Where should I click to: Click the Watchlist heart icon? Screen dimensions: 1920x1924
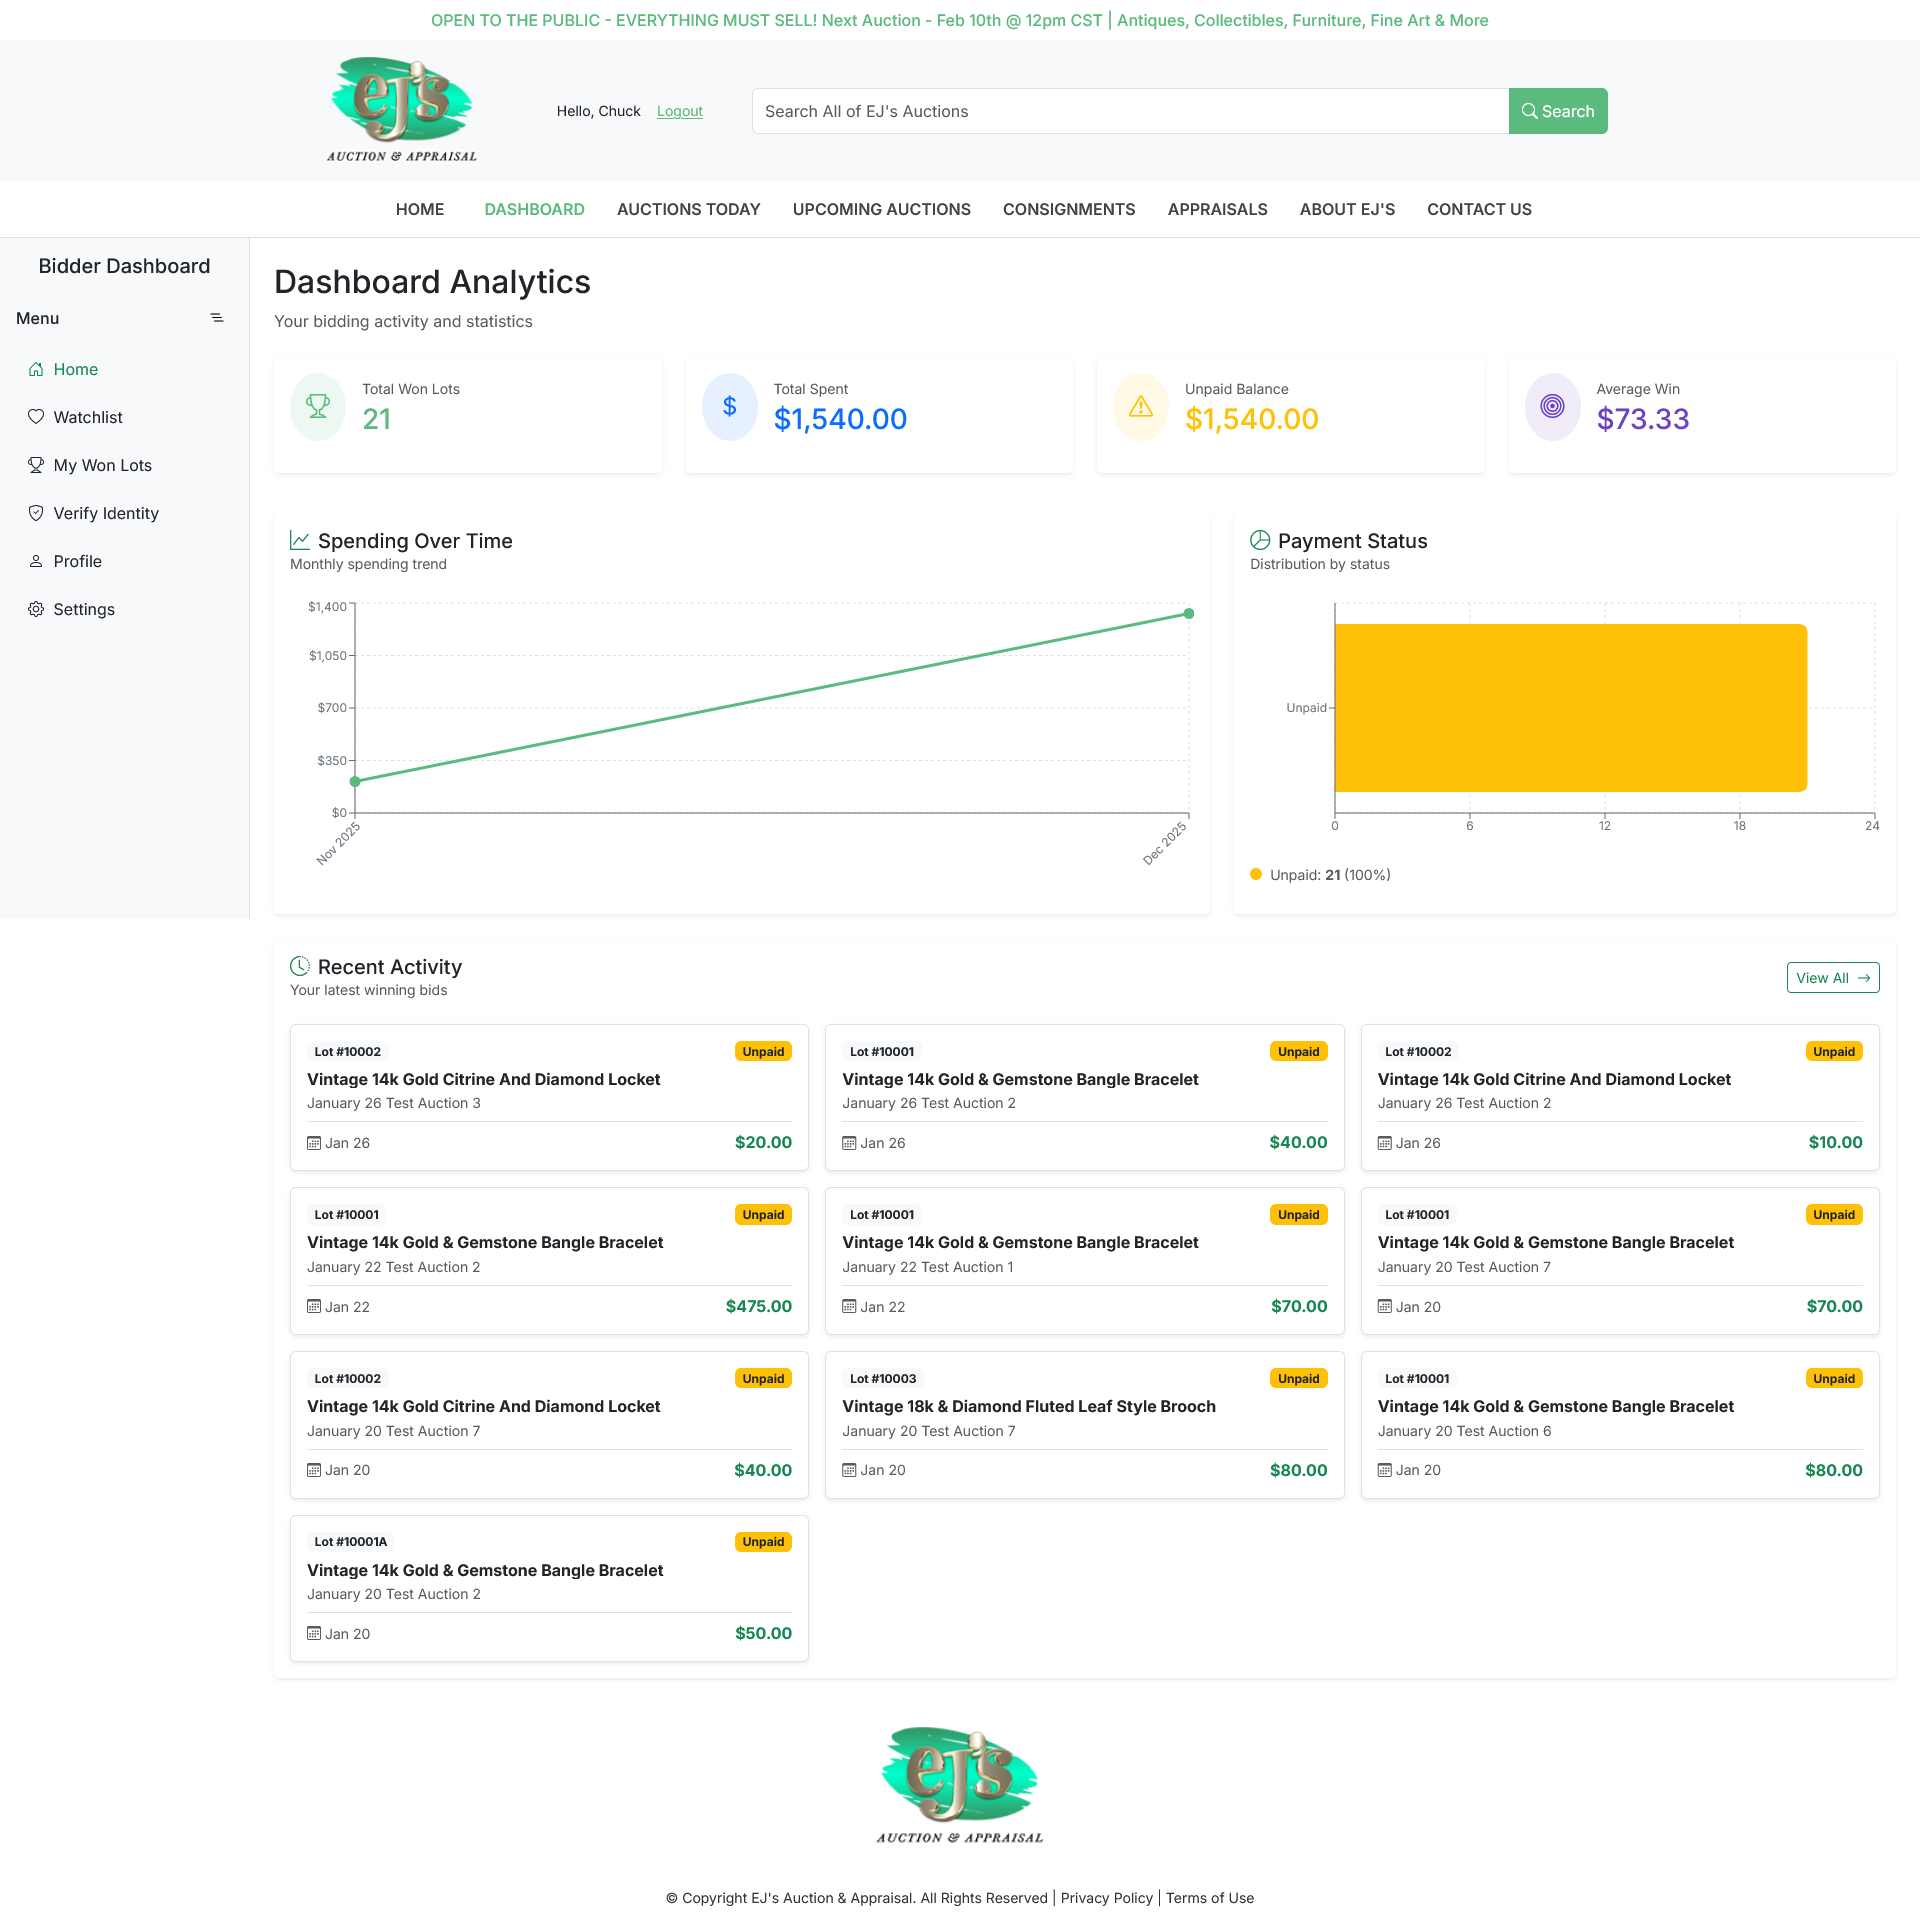click(x=36, y=417)
